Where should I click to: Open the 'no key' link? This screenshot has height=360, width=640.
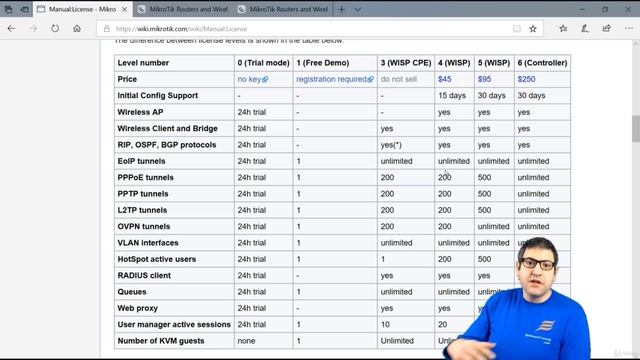252,79
